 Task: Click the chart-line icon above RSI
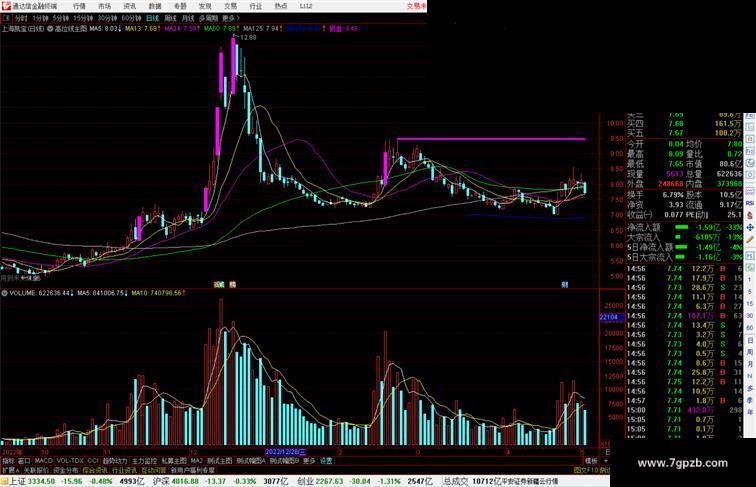[x=750, y=190]
